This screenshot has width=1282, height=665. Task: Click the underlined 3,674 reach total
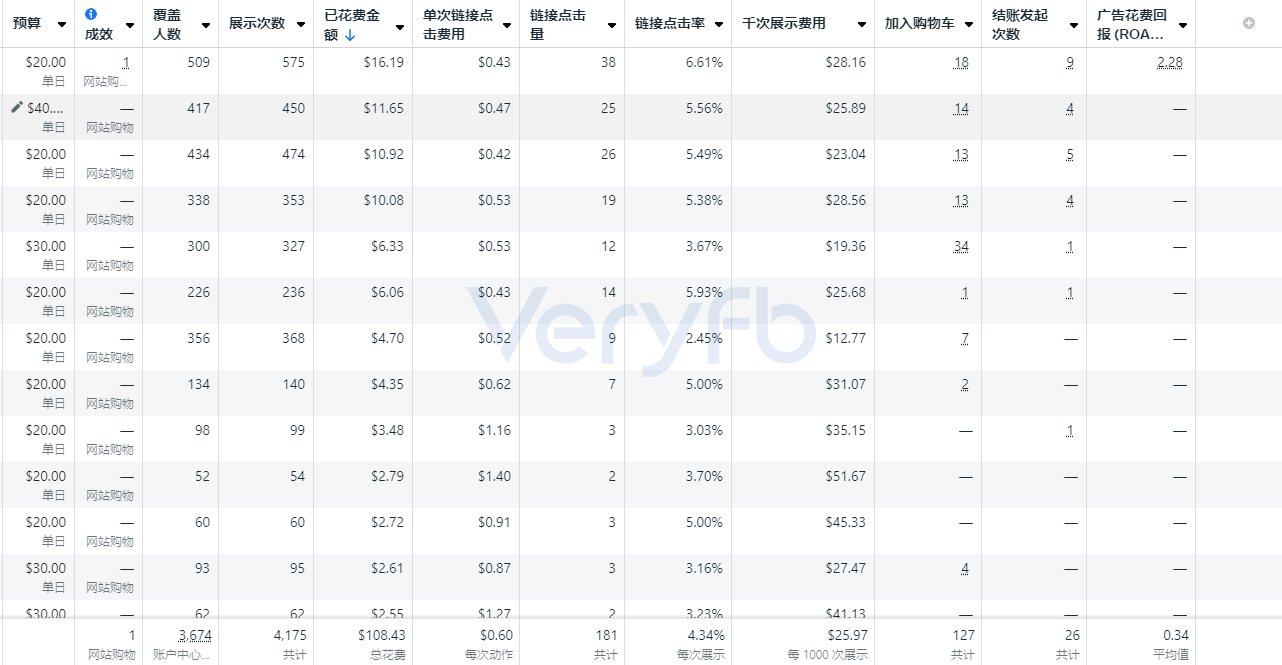click(x=194, y=635)
